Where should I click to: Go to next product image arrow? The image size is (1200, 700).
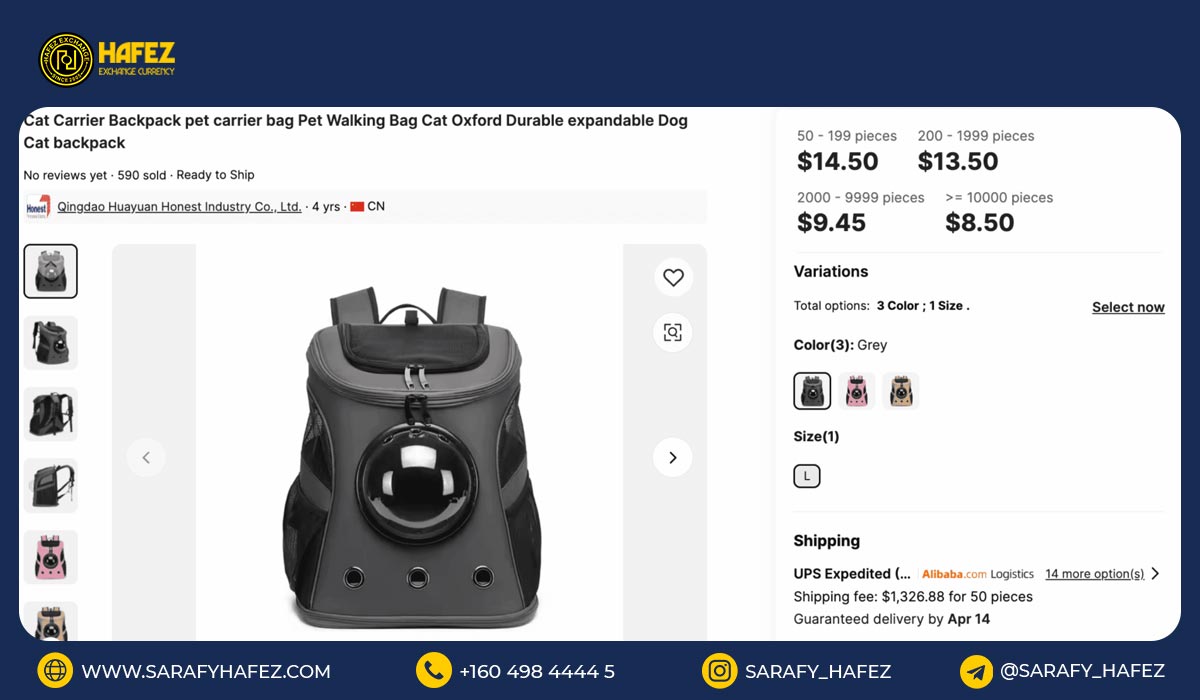673,457
